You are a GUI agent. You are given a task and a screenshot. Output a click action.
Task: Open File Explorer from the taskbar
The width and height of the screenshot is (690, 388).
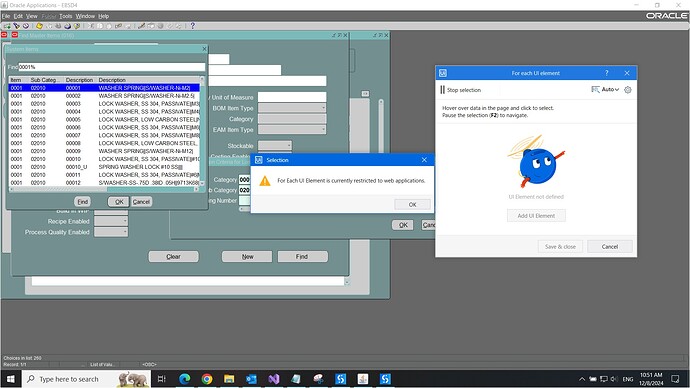pyautogui.click(x=229, y=379)
